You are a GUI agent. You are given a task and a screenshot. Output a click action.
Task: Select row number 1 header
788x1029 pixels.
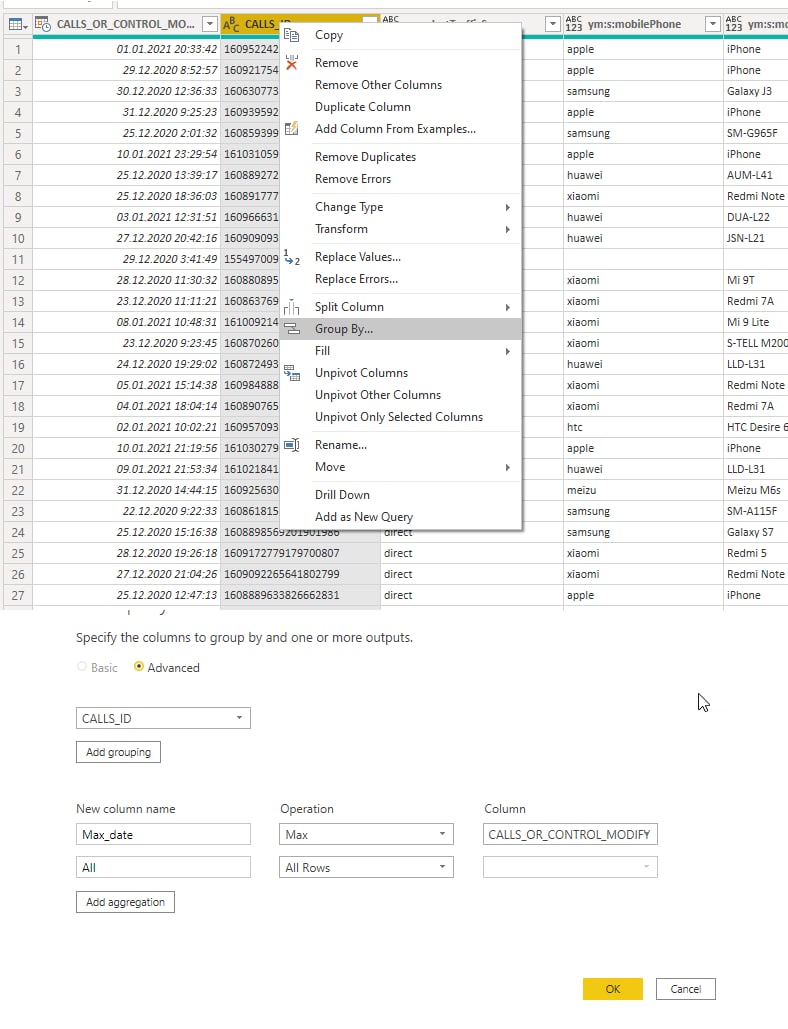(x=18, y=49)
